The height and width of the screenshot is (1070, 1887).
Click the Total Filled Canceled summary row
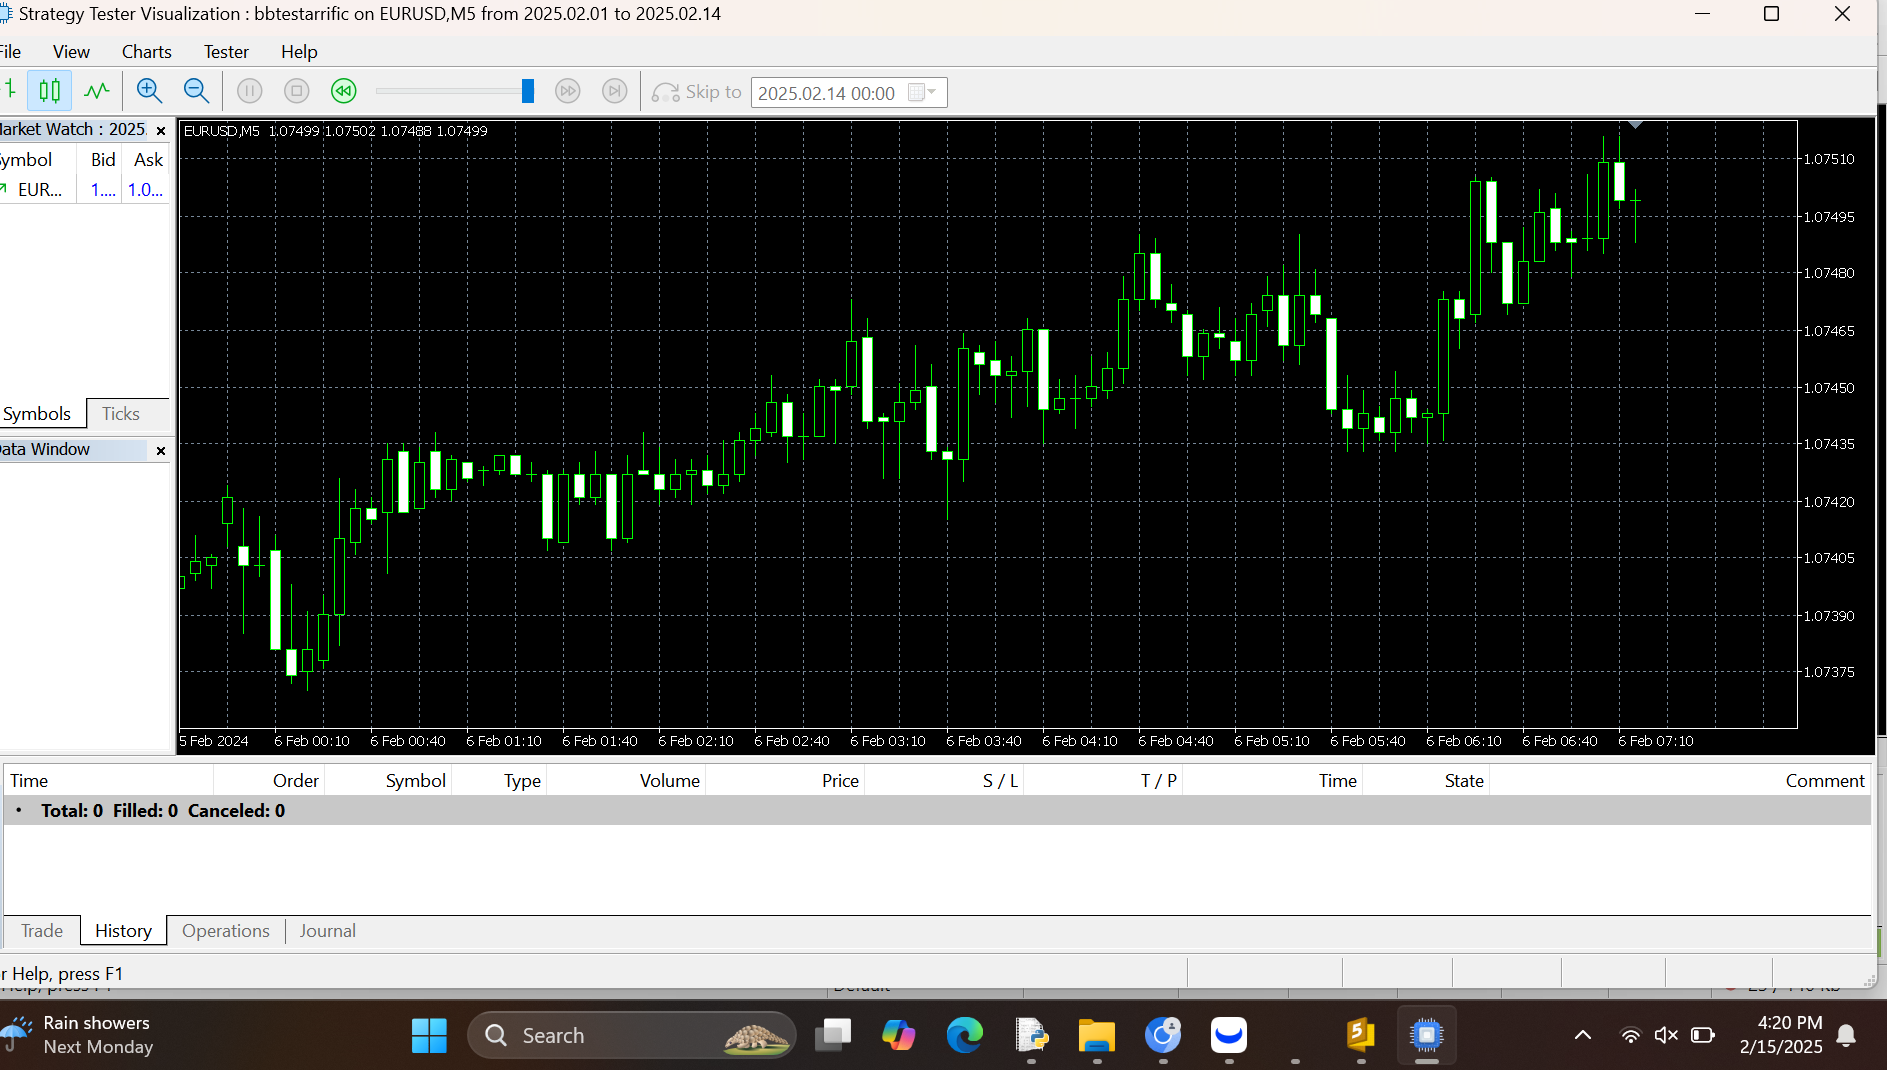pyautogui.click(x=937, y=811)
